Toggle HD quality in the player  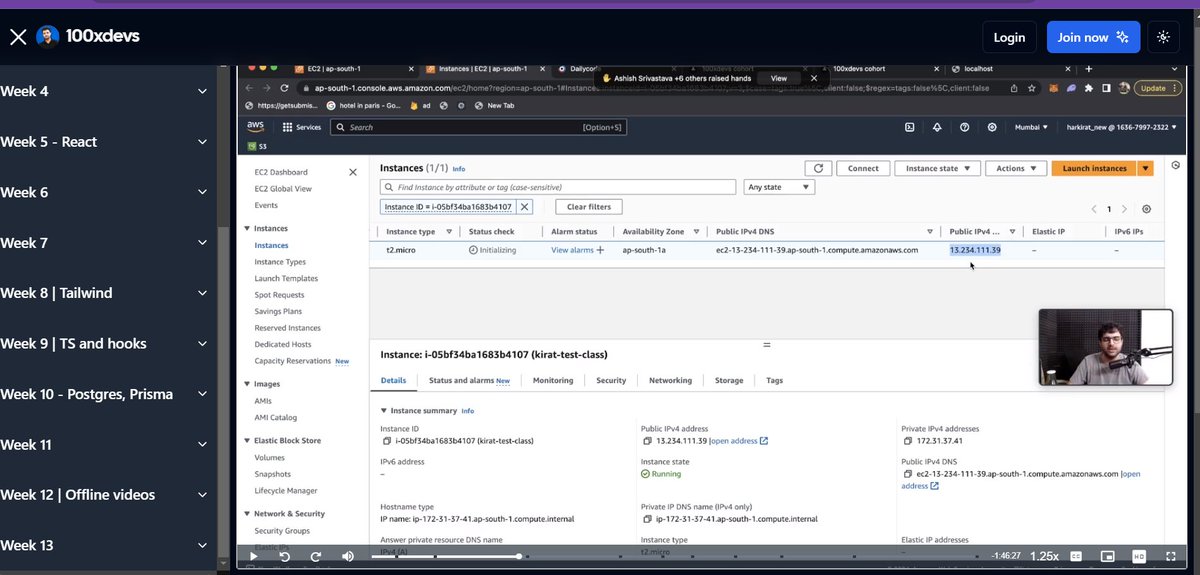pyautogui.click(x=1139, y=556)
